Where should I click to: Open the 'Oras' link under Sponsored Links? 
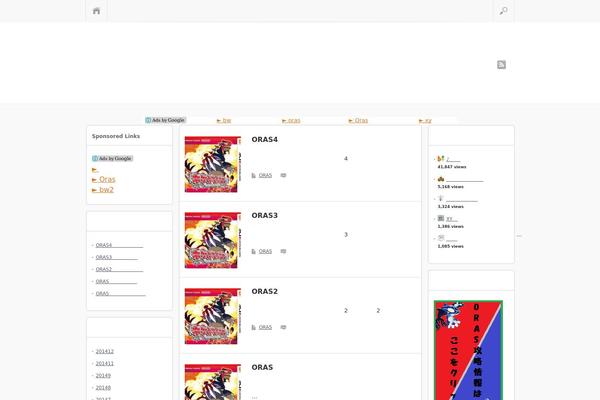tap(104, 179)
